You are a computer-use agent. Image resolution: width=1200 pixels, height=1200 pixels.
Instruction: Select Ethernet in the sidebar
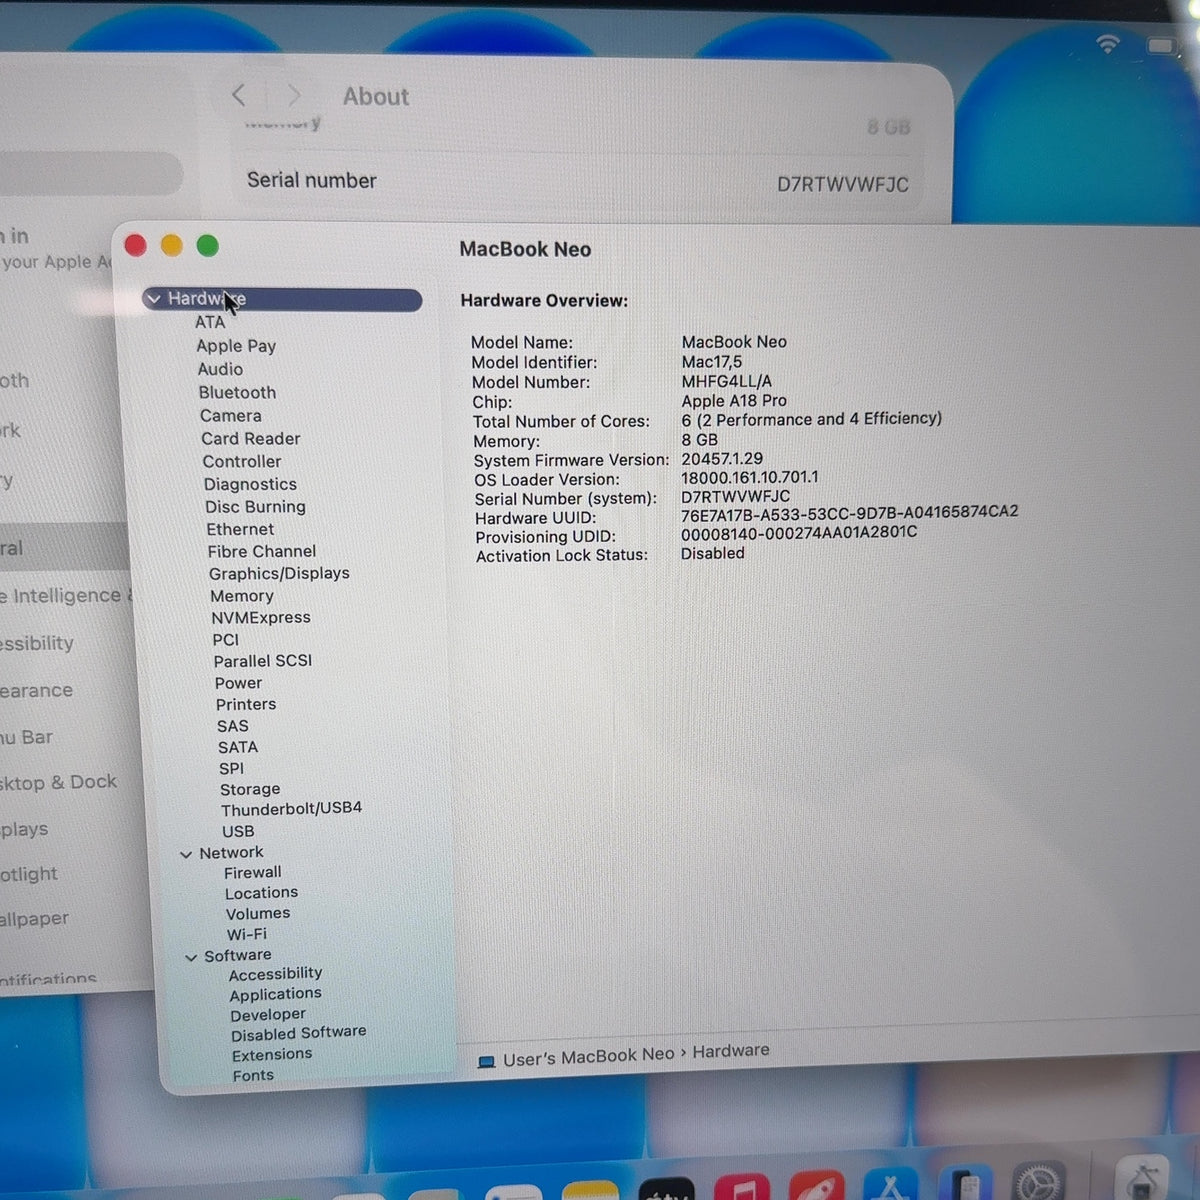(240, 530)
